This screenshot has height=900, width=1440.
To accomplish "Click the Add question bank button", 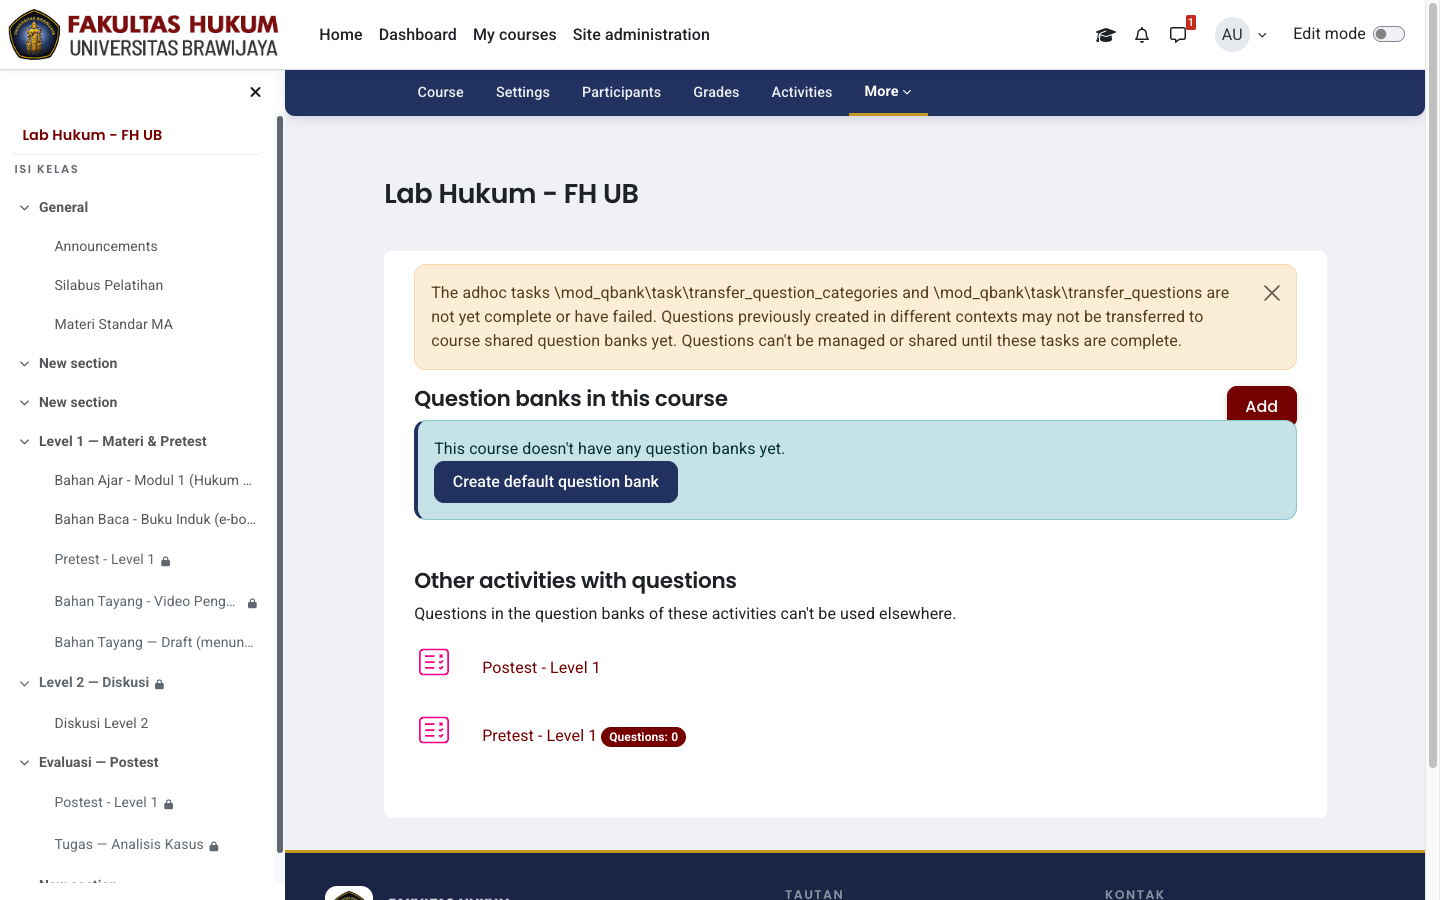I will pyautogui.click(x=1261, y=405).
